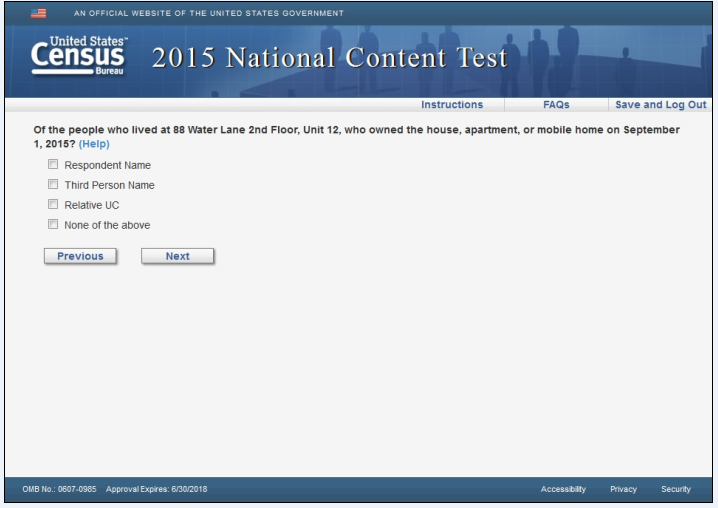Tick the Relative UC checkbox
The width and height of the screenshot is (718, 508).
[x=53, y=204]
